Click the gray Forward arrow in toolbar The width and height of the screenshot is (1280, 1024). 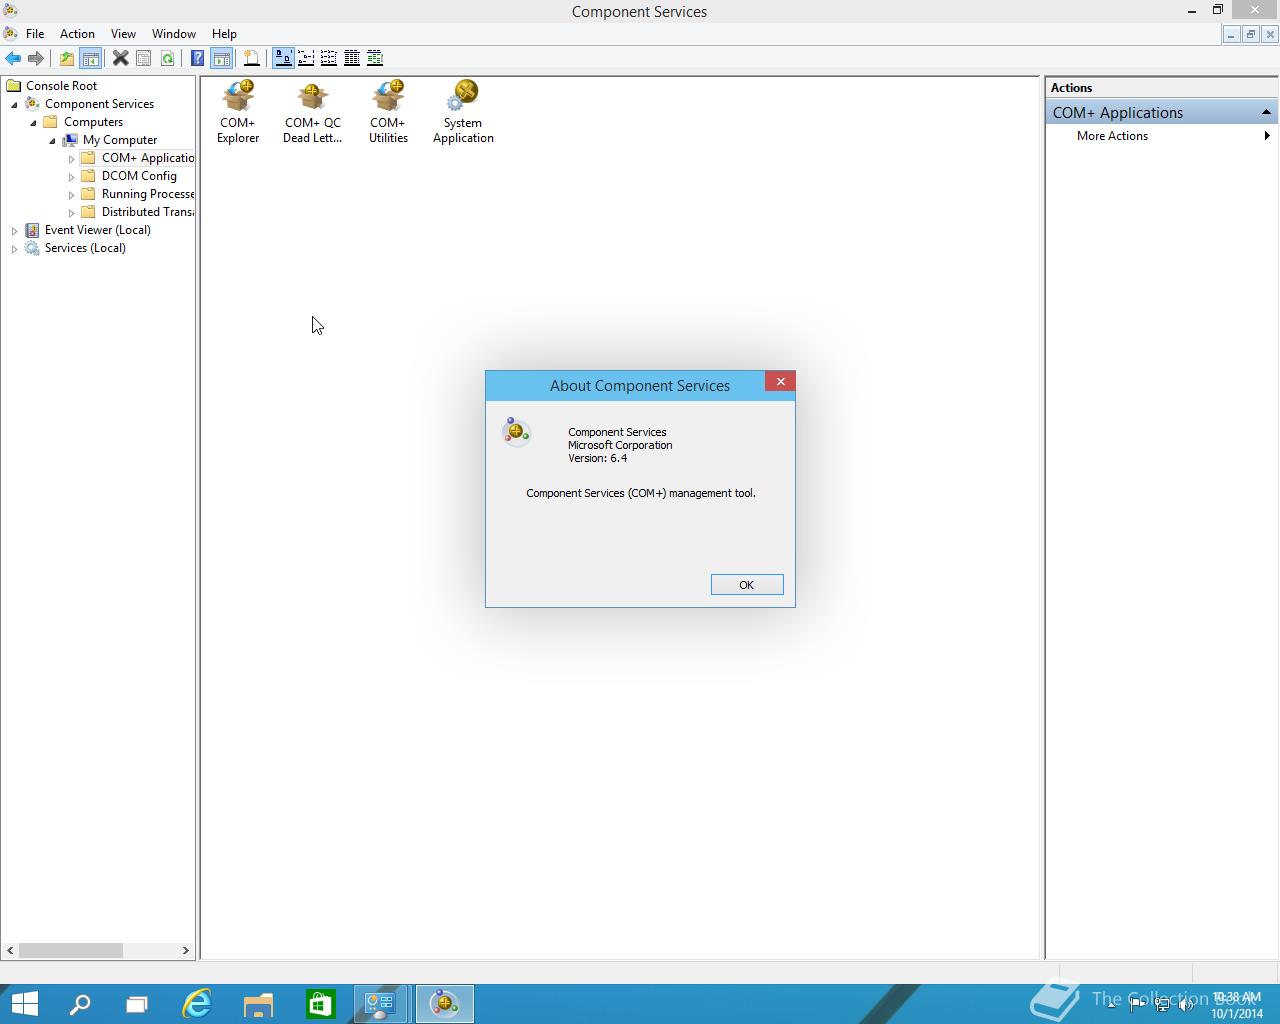pos(36,58)
